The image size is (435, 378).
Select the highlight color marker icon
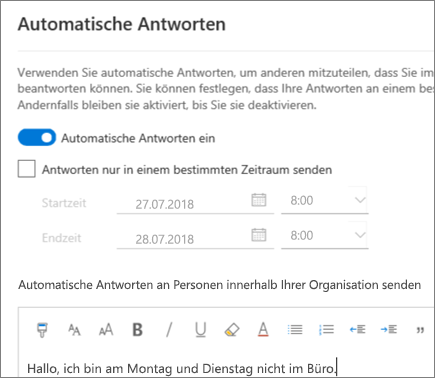click(232, 330)
